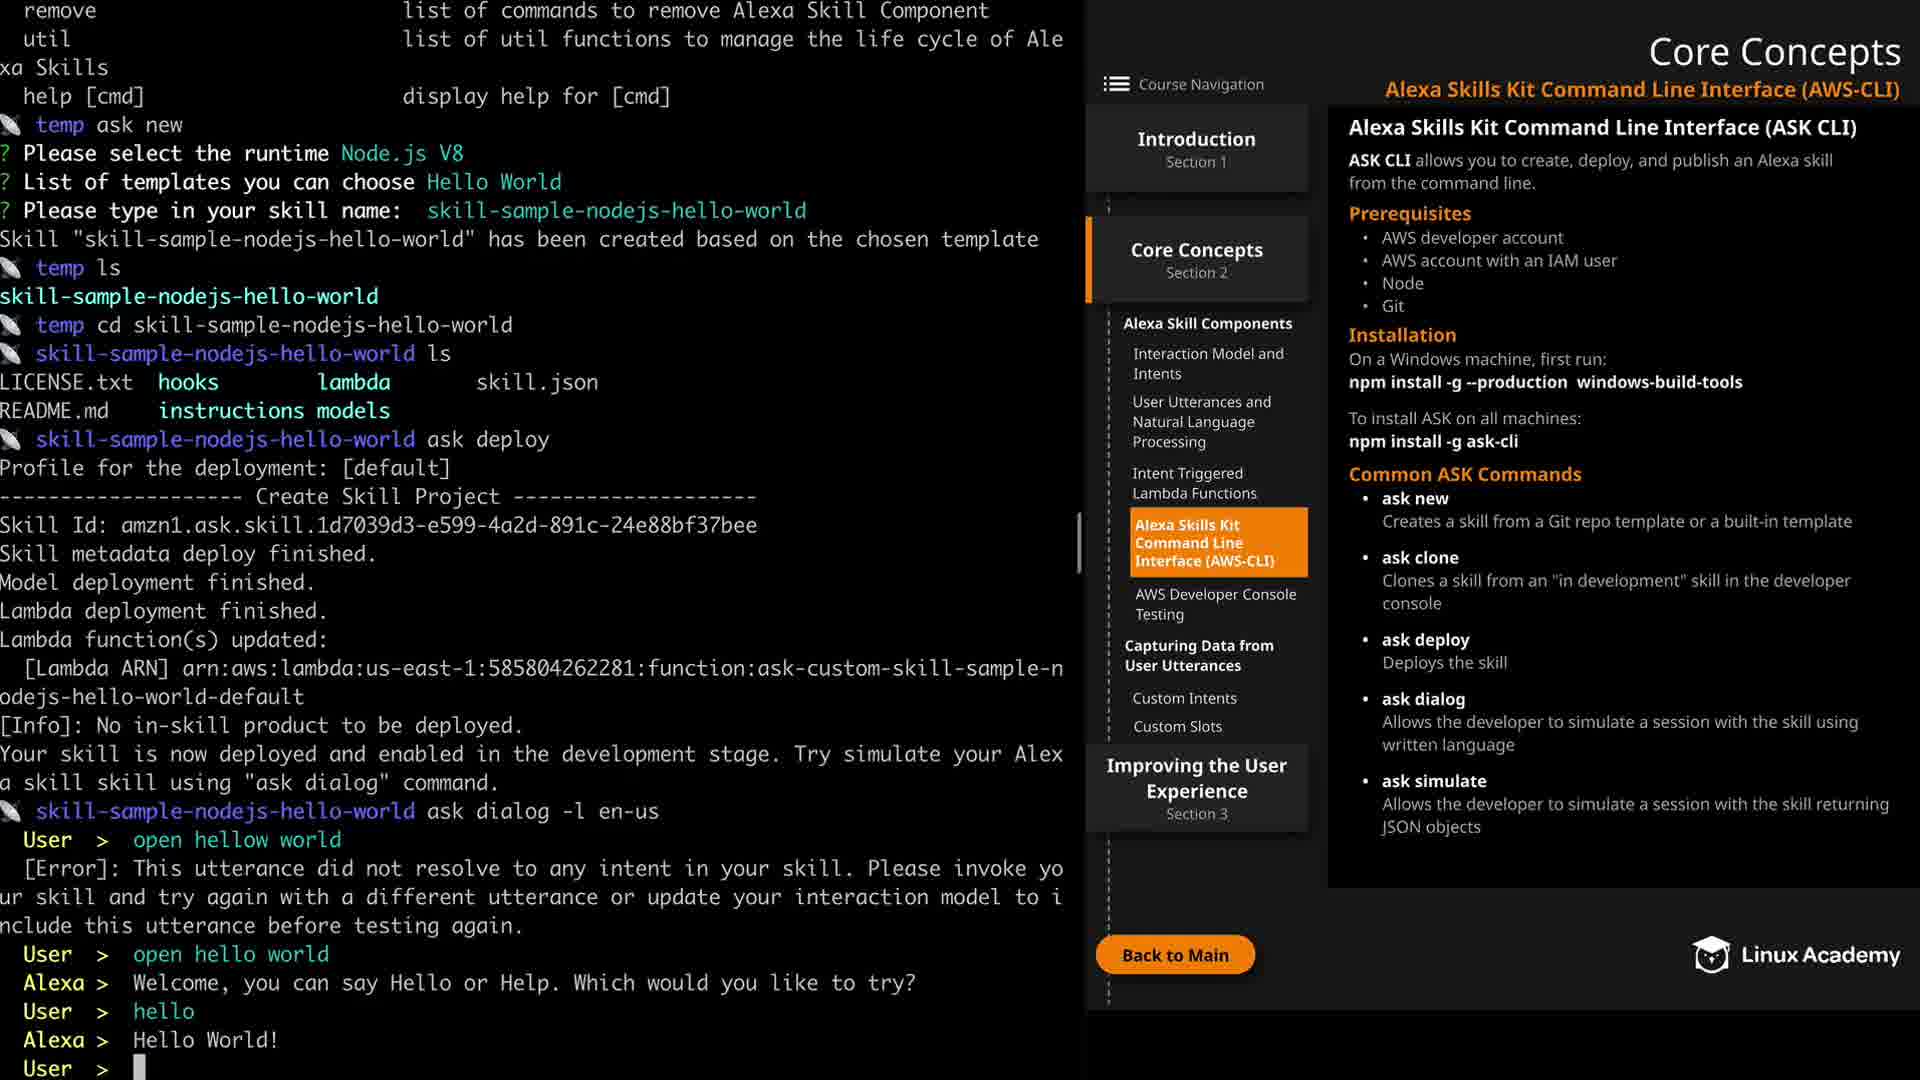The height and width of the screenshot is (1080, 1920).
Task: Open User Utterances and Natural Language Processing
Action: (1201, 422)
